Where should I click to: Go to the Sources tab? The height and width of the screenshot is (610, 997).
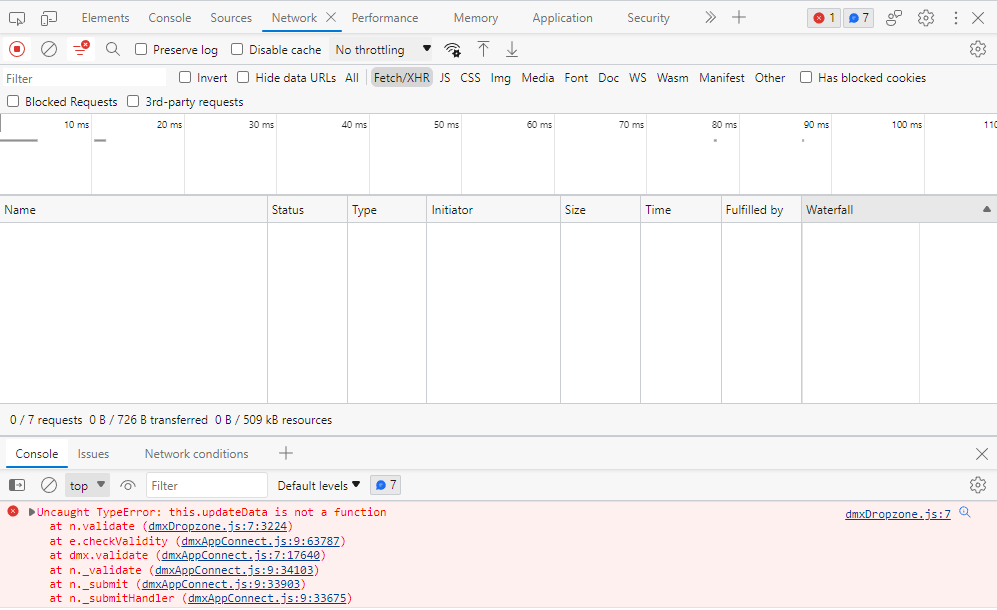point(231,18)
